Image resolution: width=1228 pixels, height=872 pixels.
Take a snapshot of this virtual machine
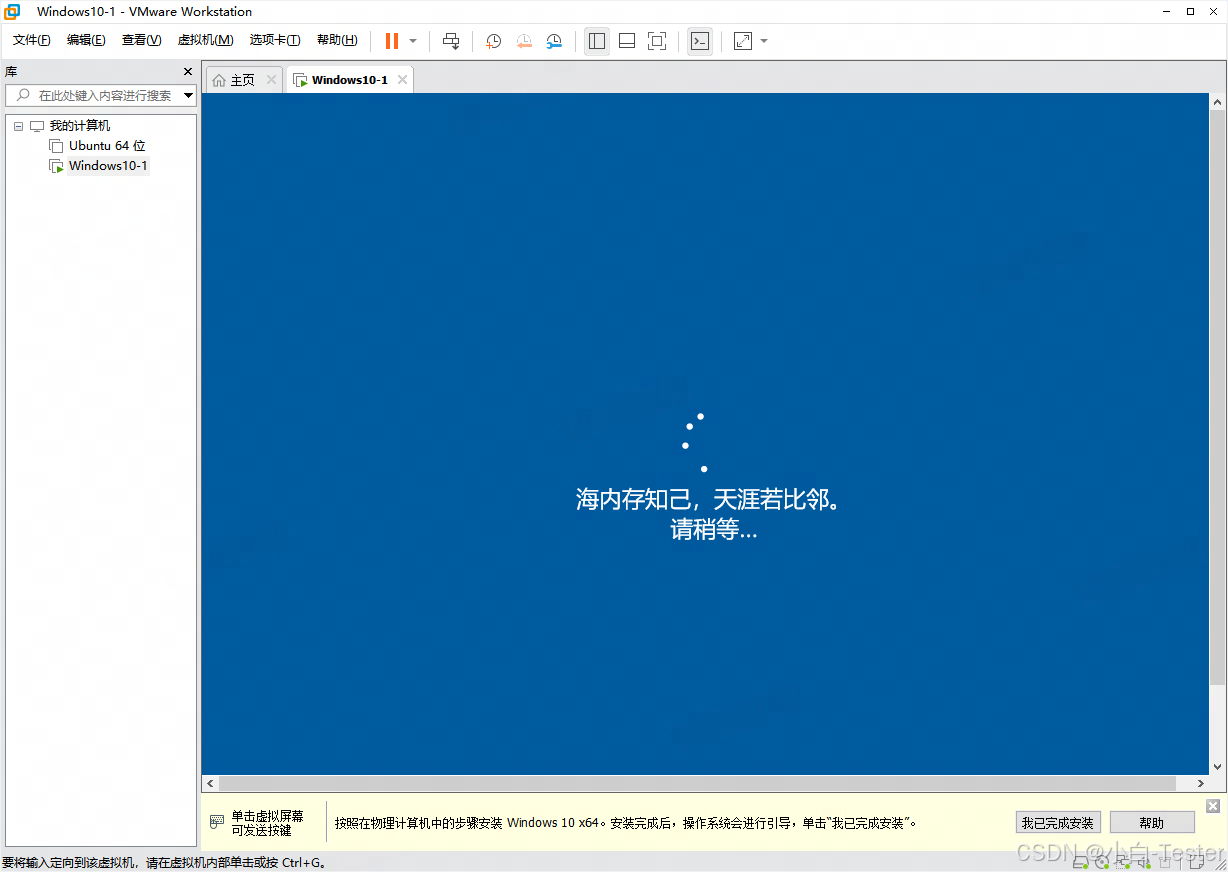pyautogui.click(x=494, y=41)
